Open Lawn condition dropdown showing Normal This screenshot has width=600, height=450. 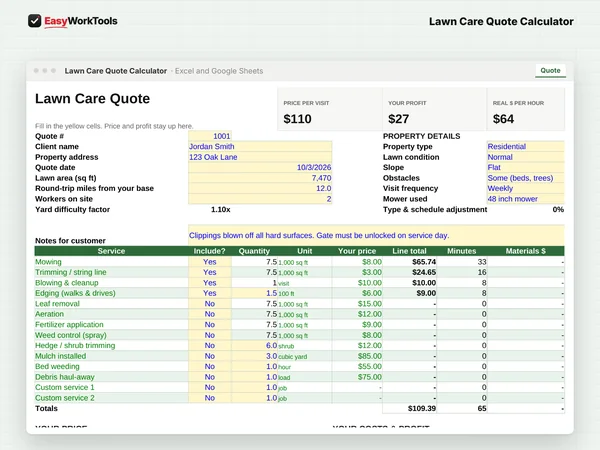pos(525,157)
